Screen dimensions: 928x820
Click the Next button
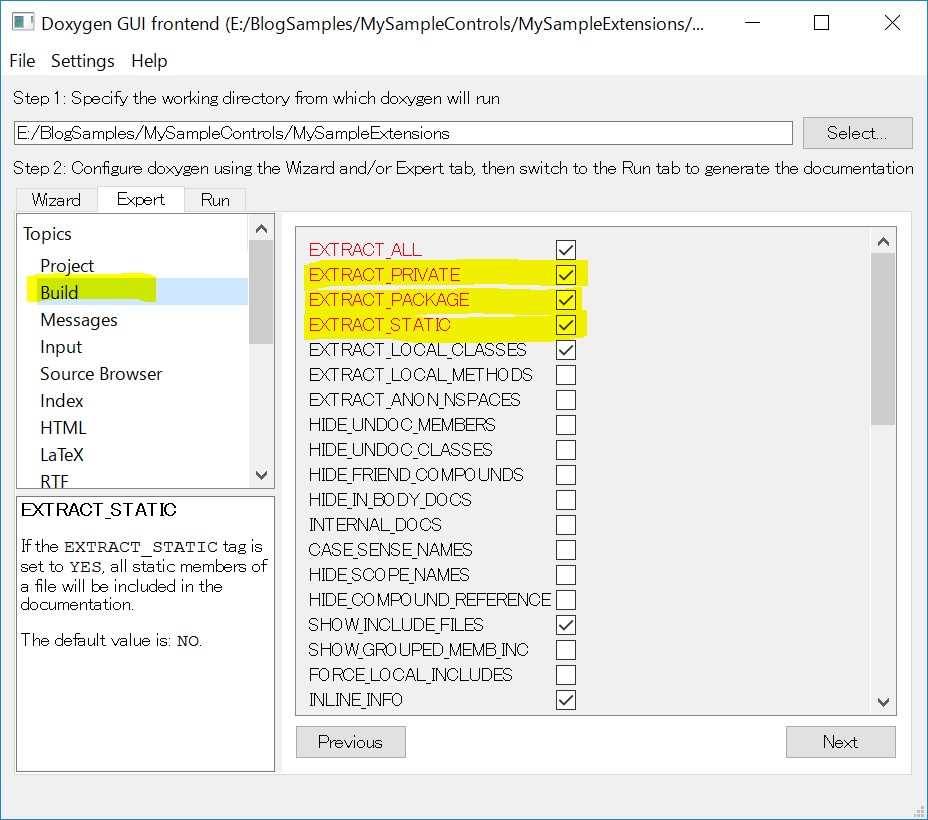pyautogui.click(x=840, y=742)
